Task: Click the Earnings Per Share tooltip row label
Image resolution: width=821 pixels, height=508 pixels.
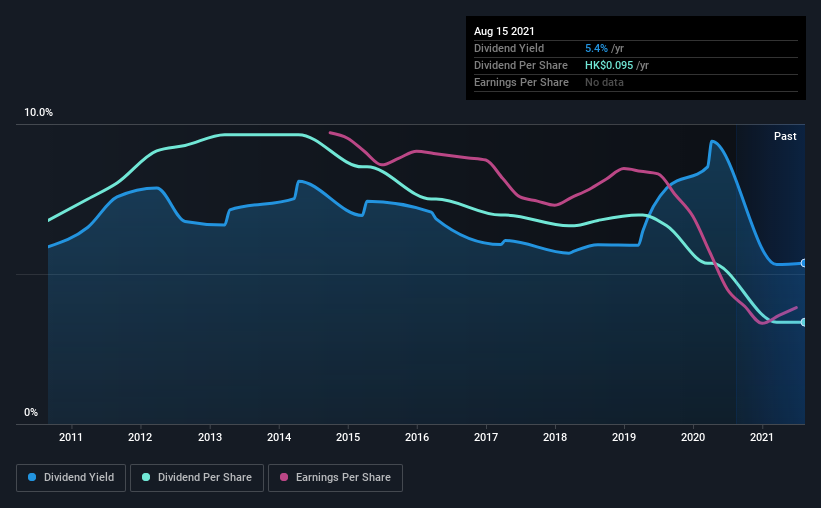Action: (521, 82)
